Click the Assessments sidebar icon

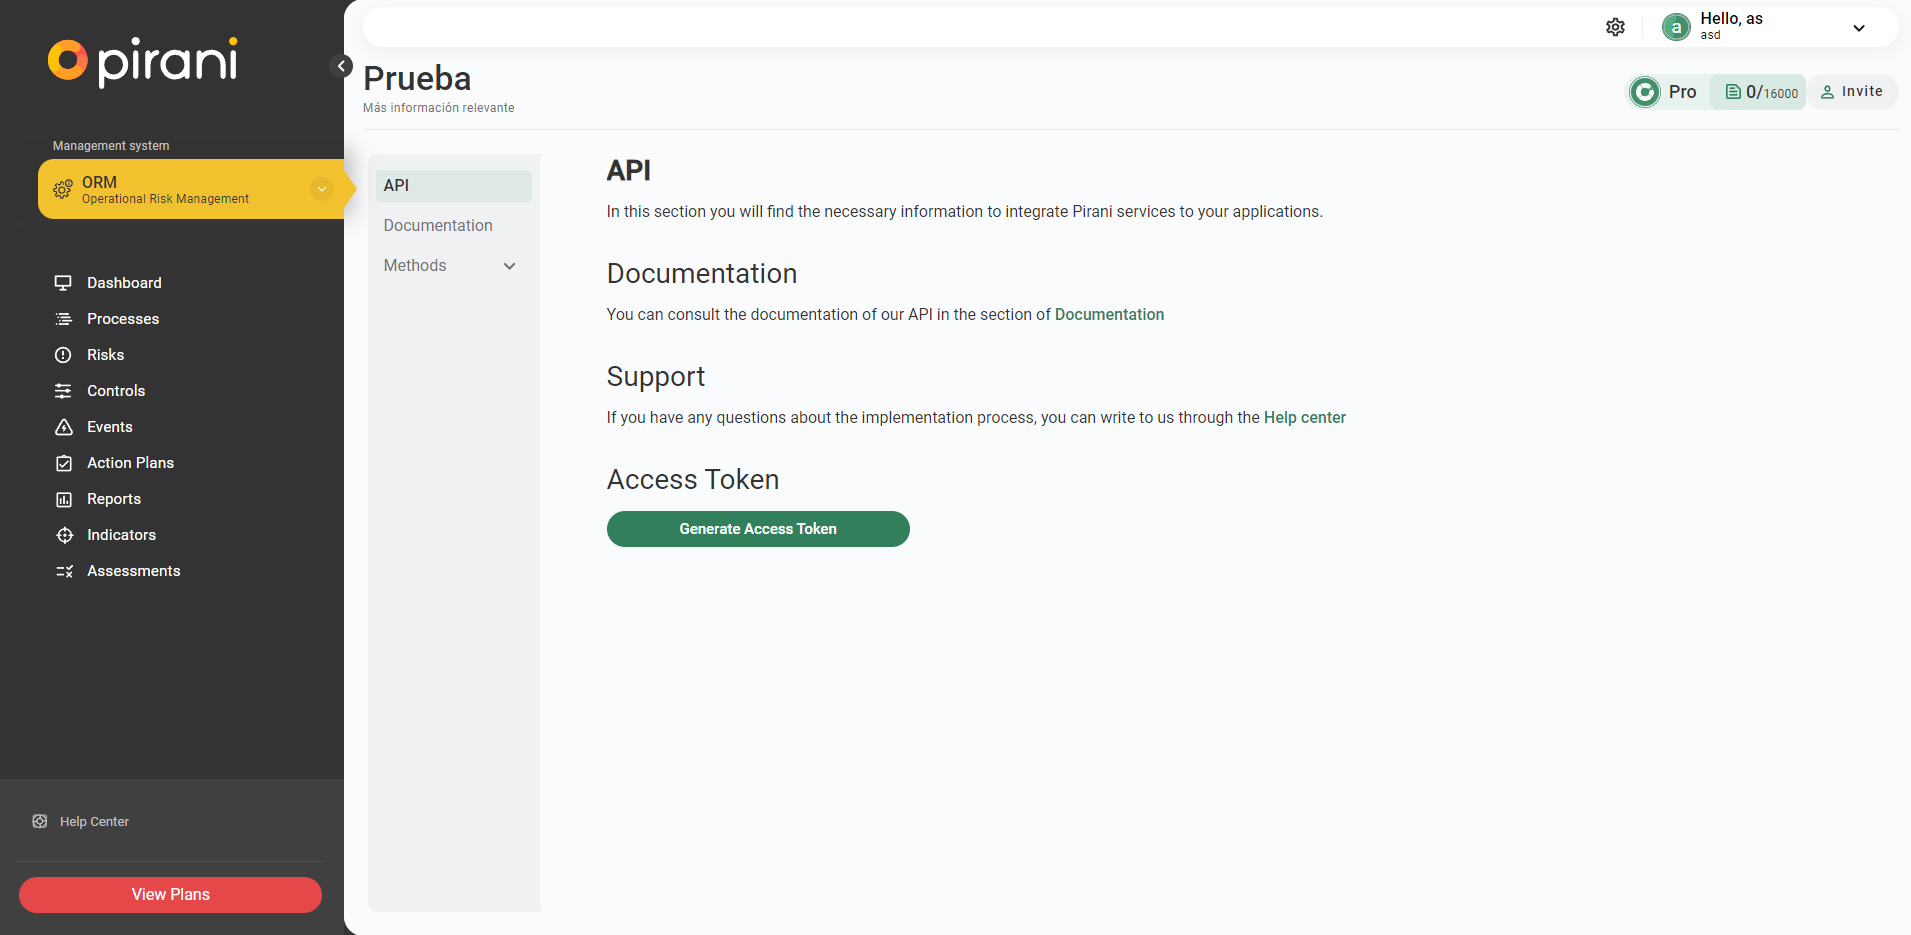[x=64, y=570]
